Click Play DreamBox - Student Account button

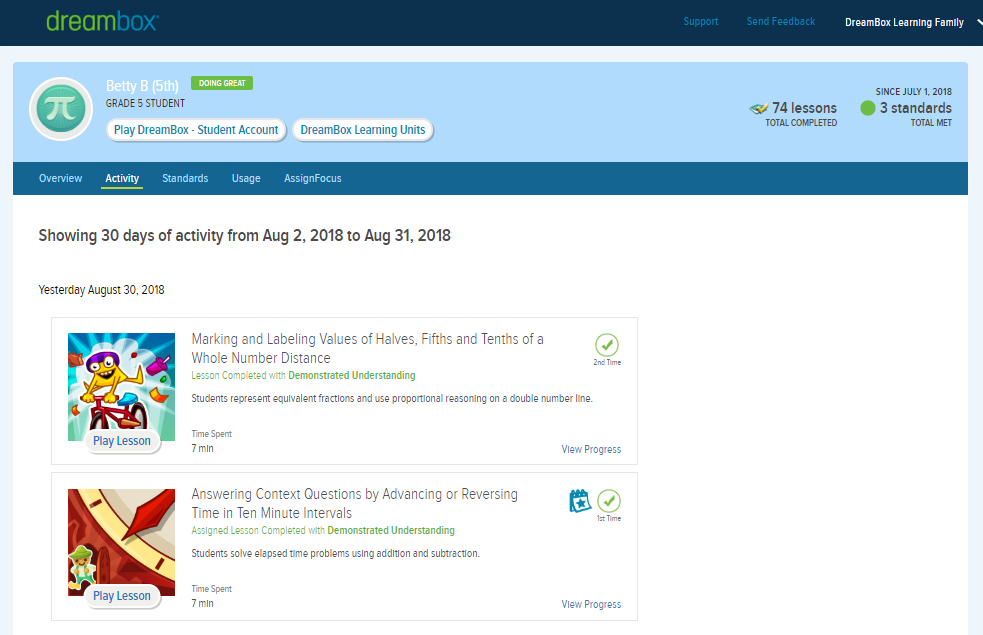point(196,130)
